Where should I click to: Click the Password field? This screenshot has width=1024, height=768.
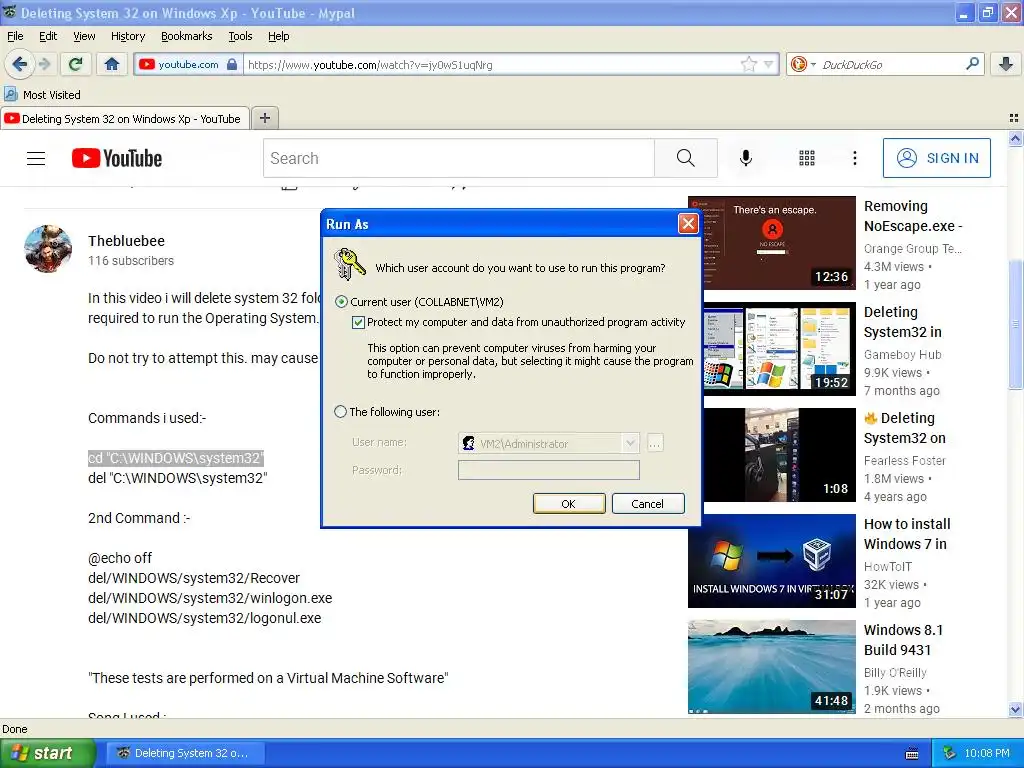point(549,470)
